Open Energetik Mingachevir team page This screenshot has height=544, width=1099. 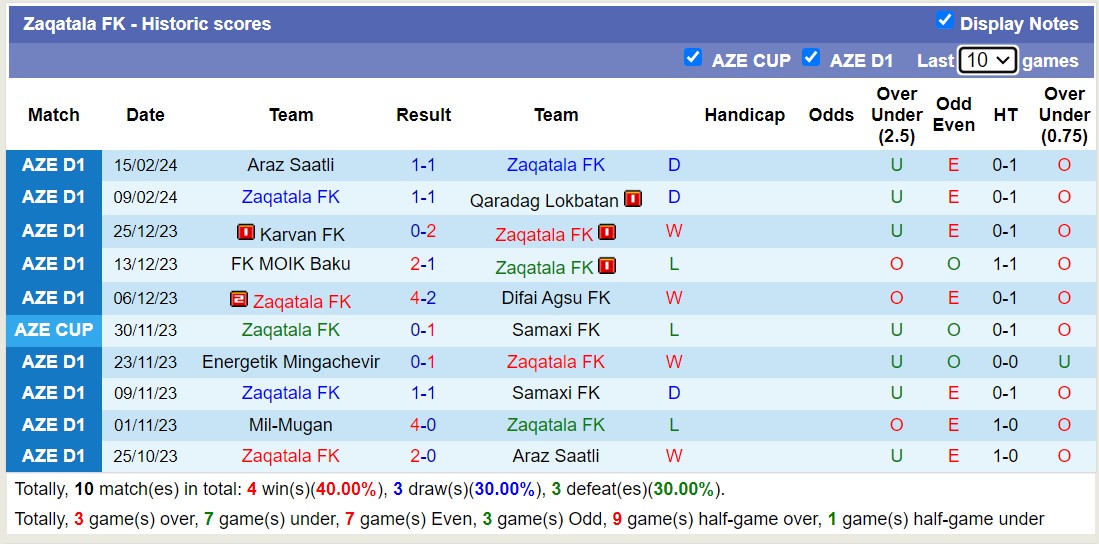(x=291, y=362)
